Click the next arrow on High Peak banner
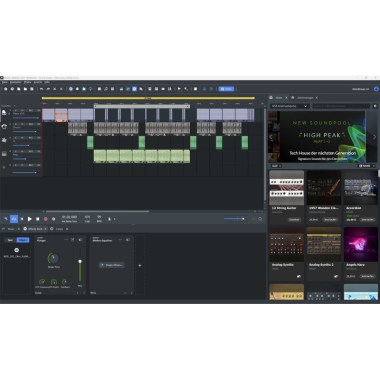Viewport: 380px width, 380px height. [x=374, y=137]
